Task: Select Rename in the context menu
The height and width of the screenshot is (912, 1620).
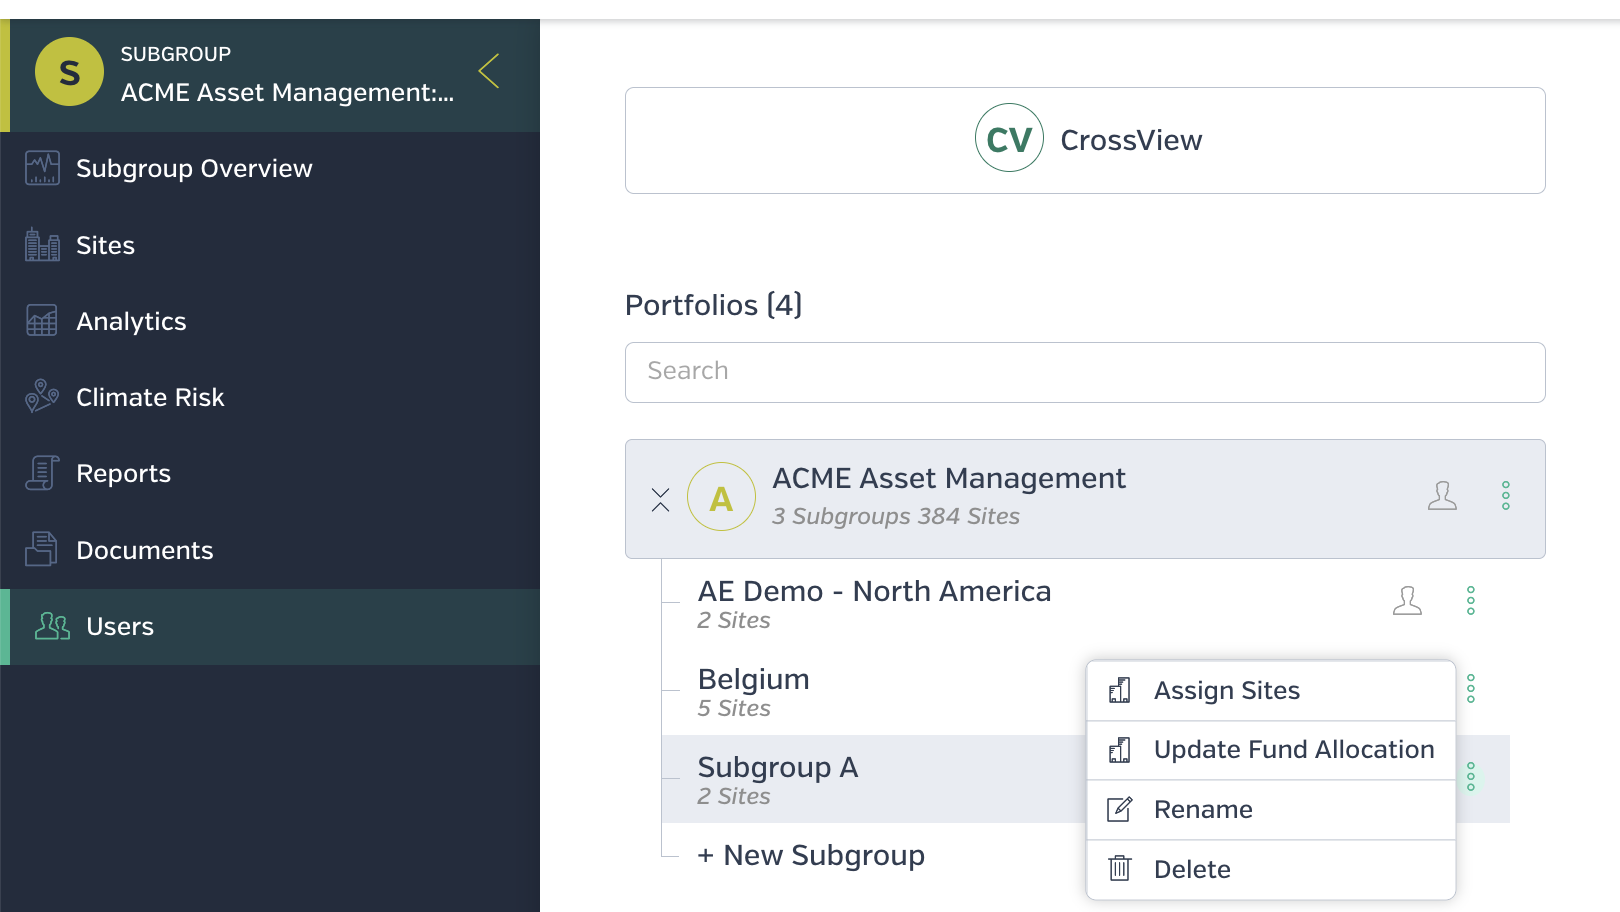Action: (1271, 810)
